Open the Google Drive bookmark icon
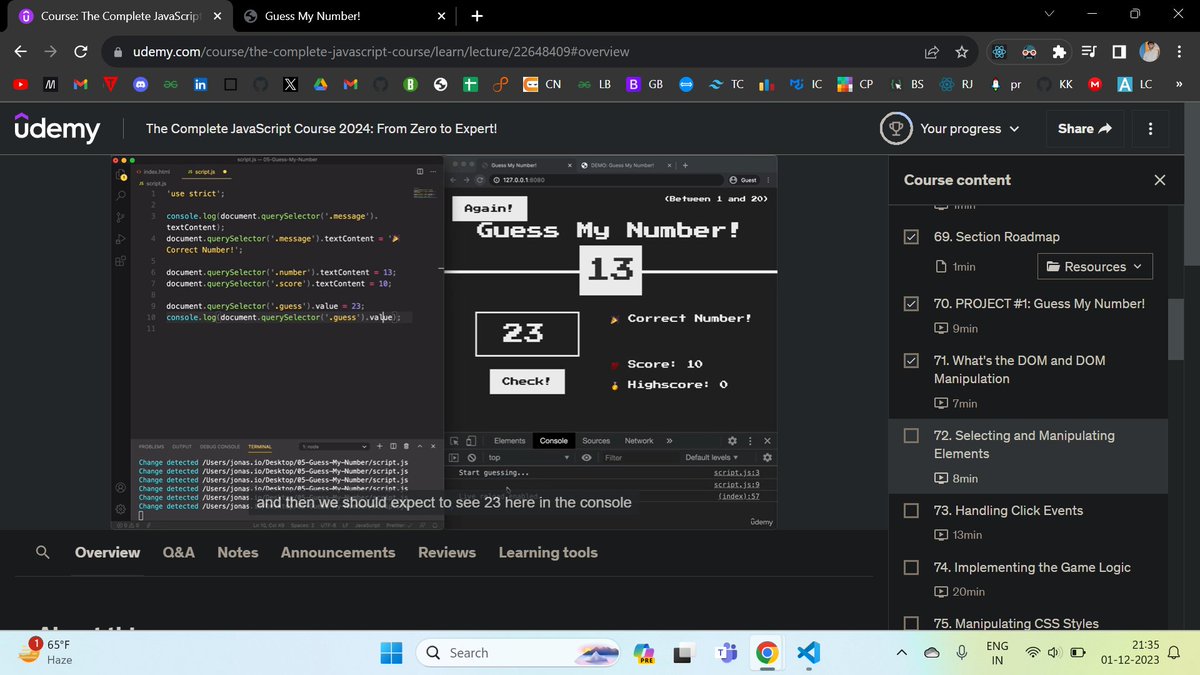1200x675 pixels. pos(321,85)
